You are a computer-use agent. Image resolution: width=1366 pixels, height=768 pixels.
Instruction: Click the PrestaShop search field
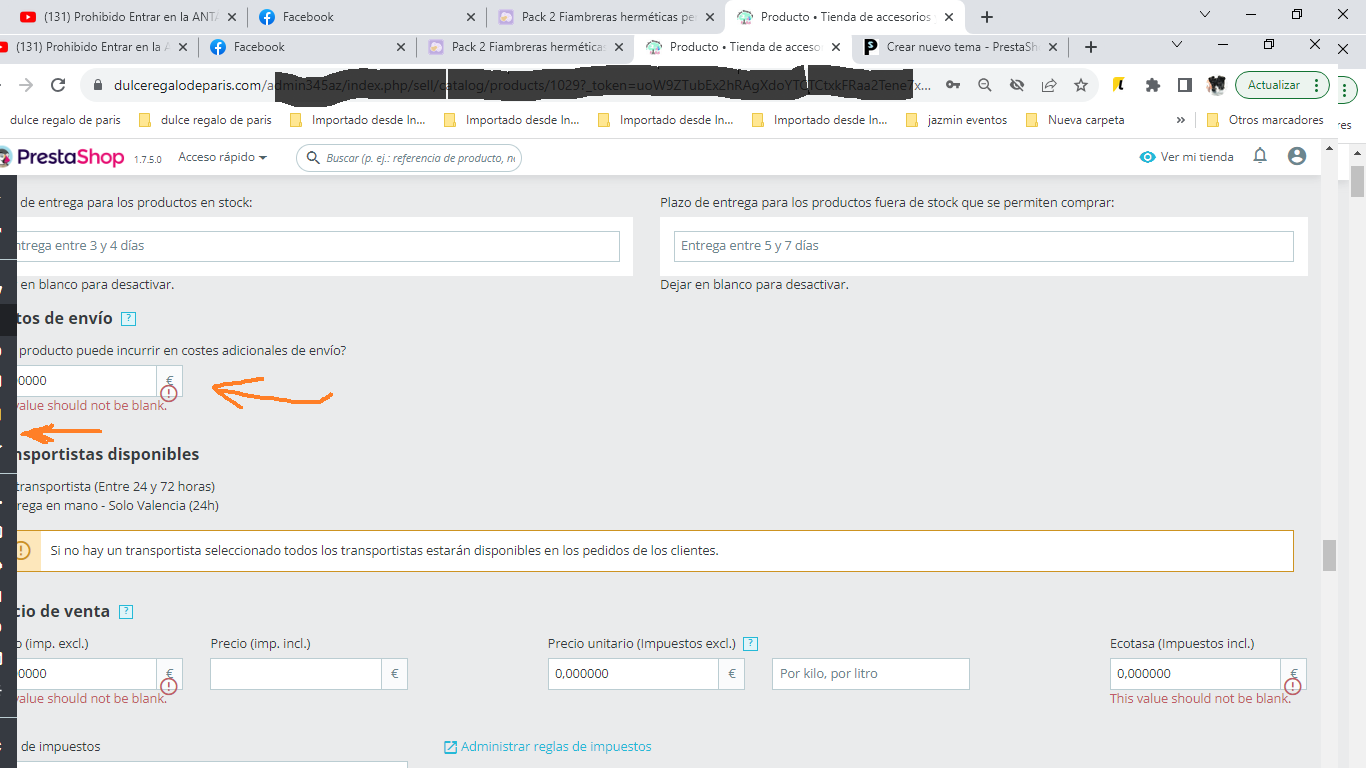(409, 158)
